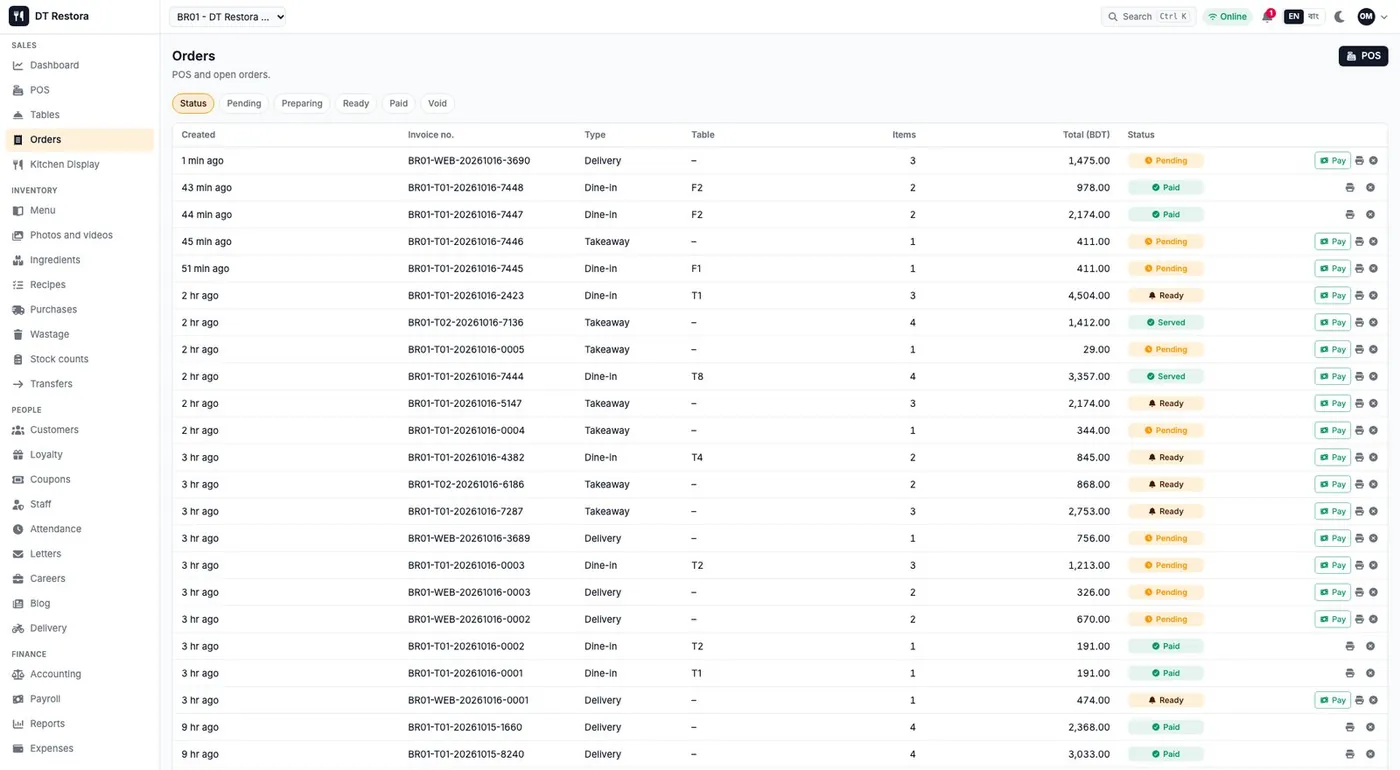Open the black POS button
Viewport: 1400px width, 770px height.
(1363, 56)
